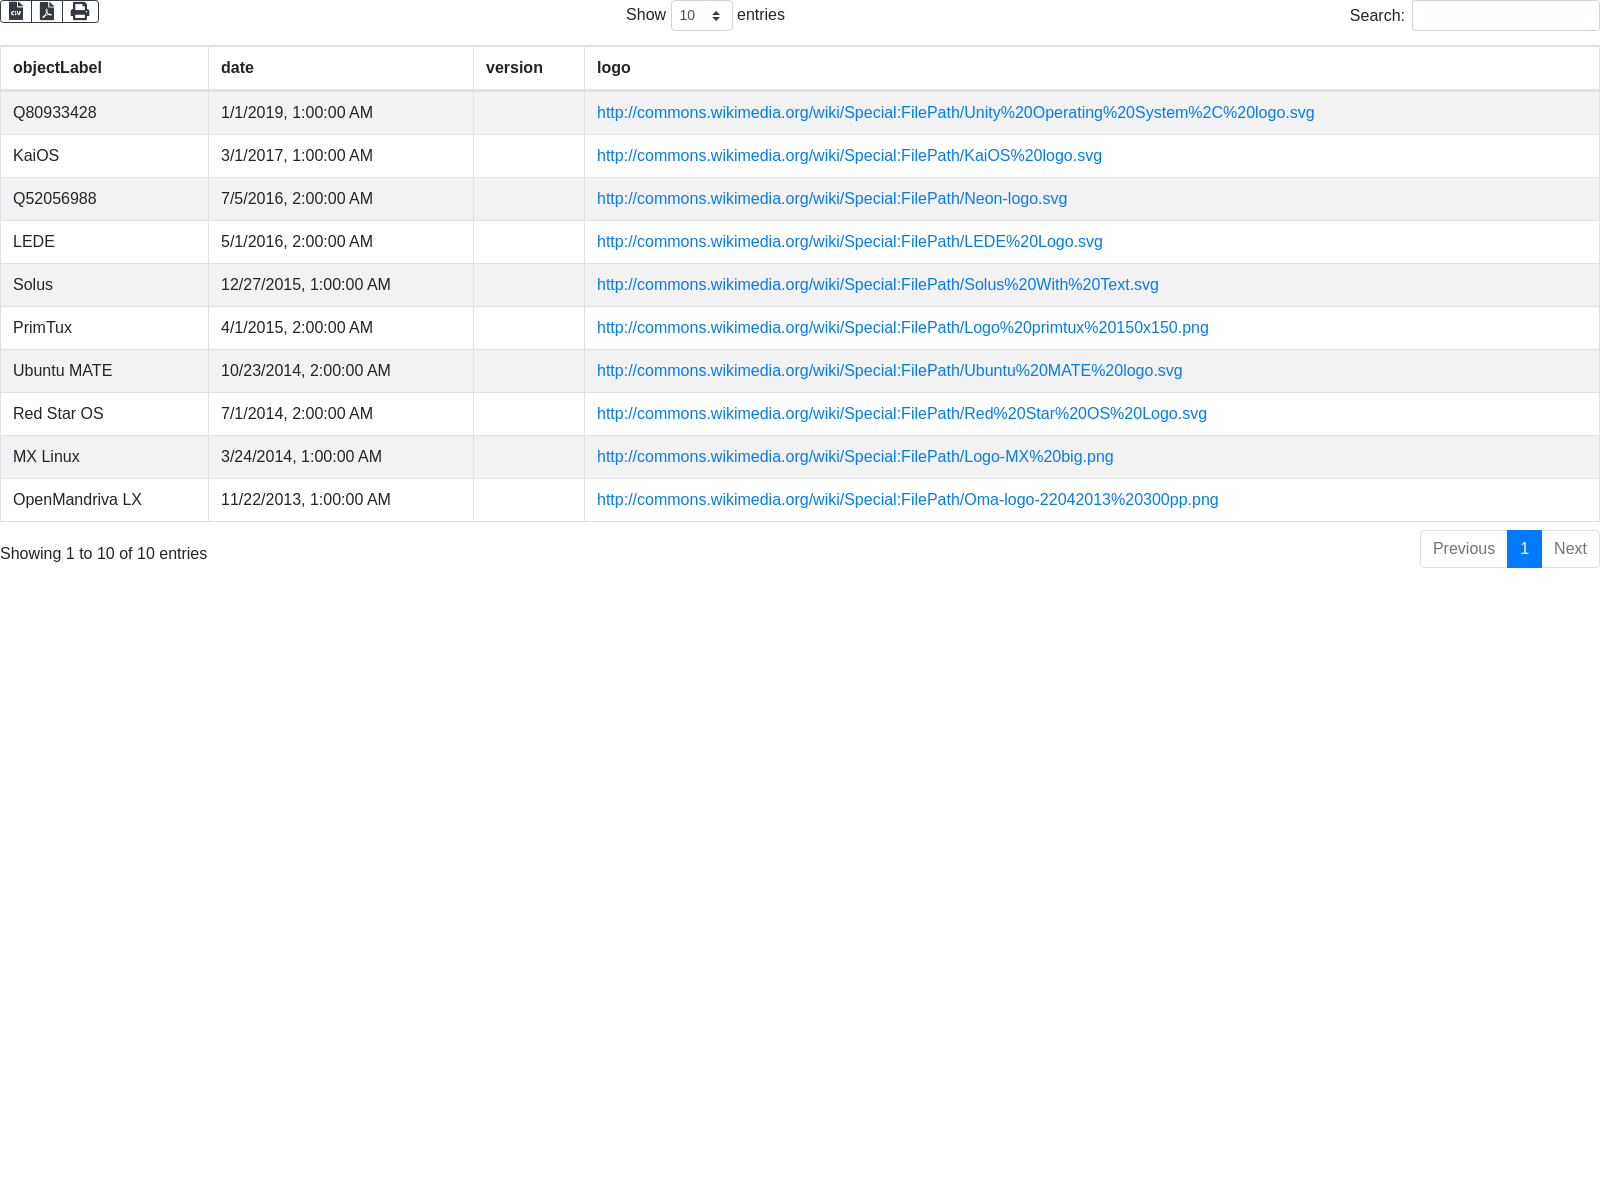Focus the table Search input field
1600x1200 pixels.
pos(1505,16)
